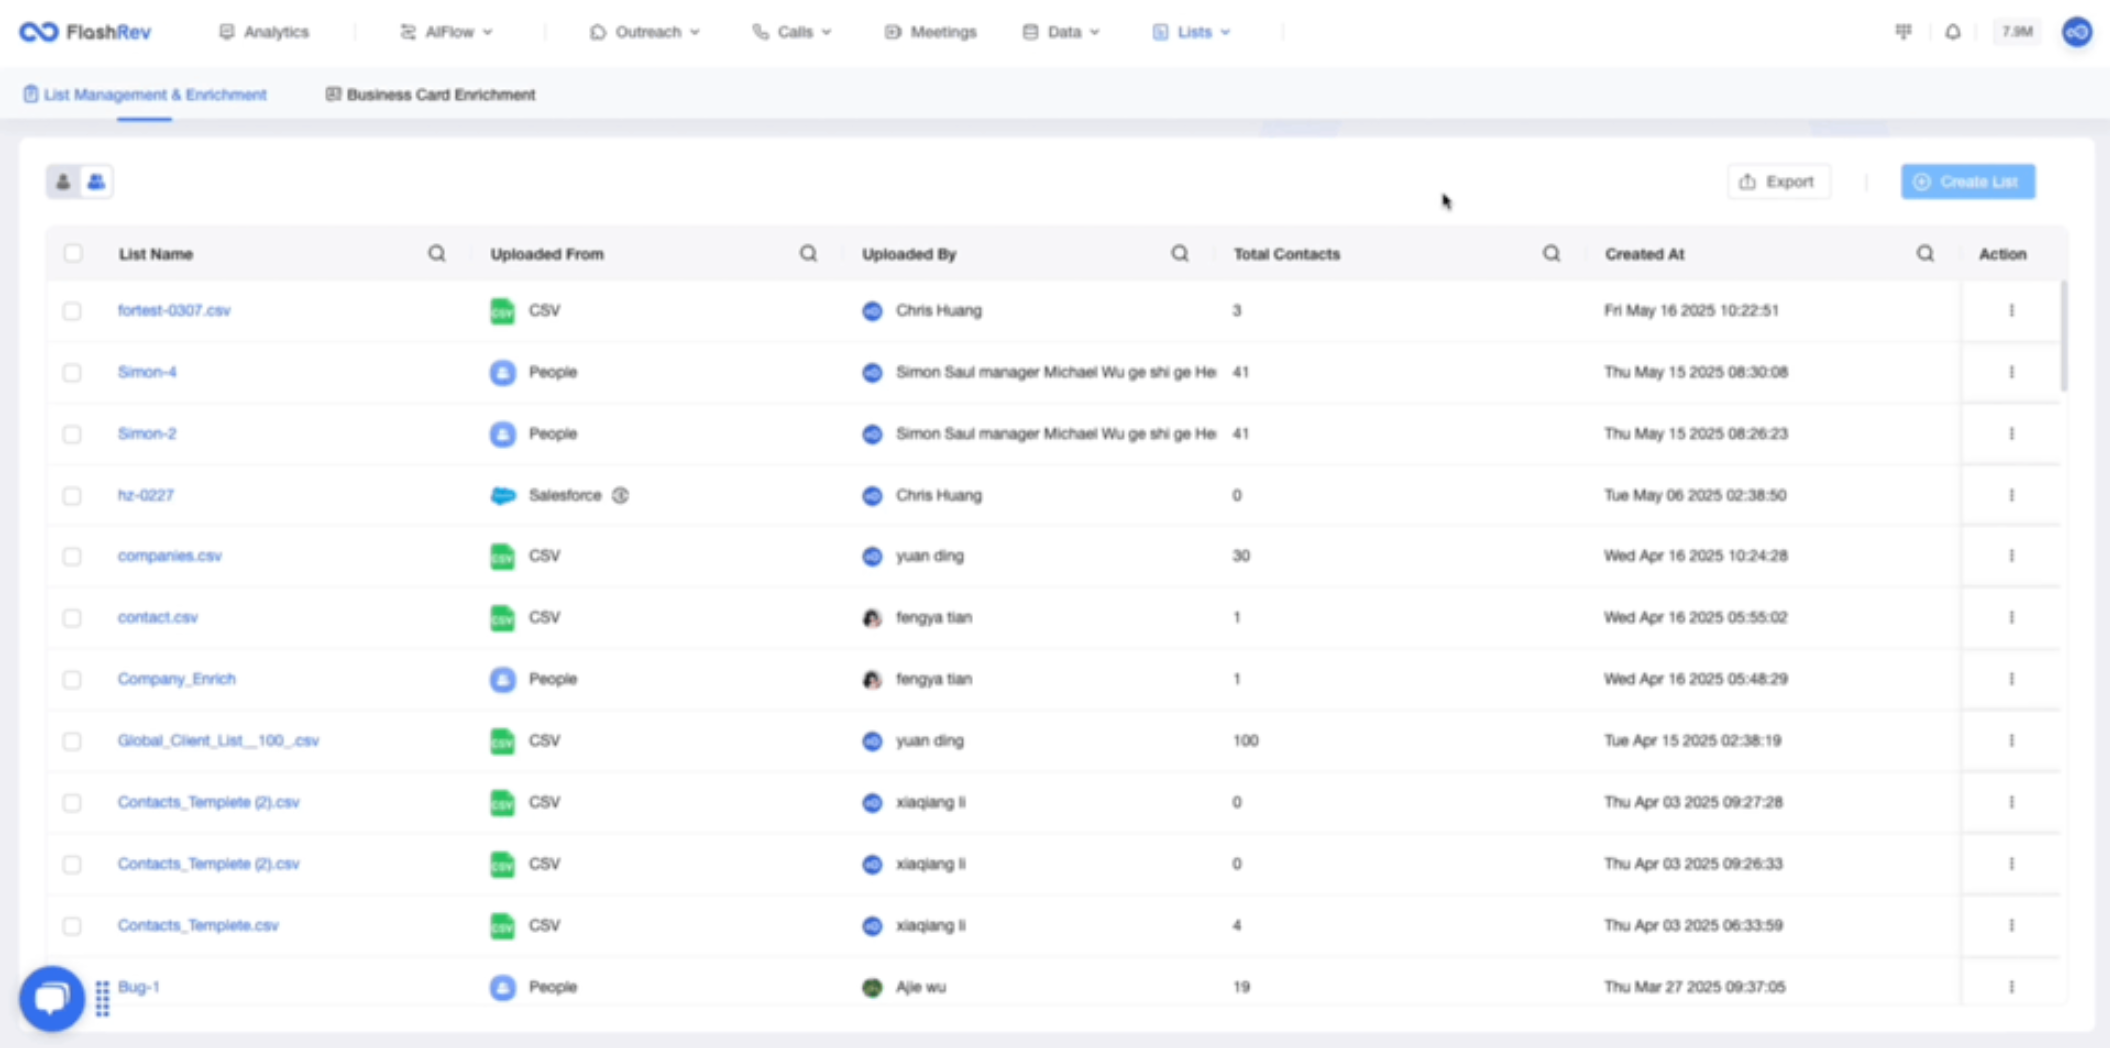Open the user profile avatar
Screen dimensions: 2110x1048
[2077, 32]
